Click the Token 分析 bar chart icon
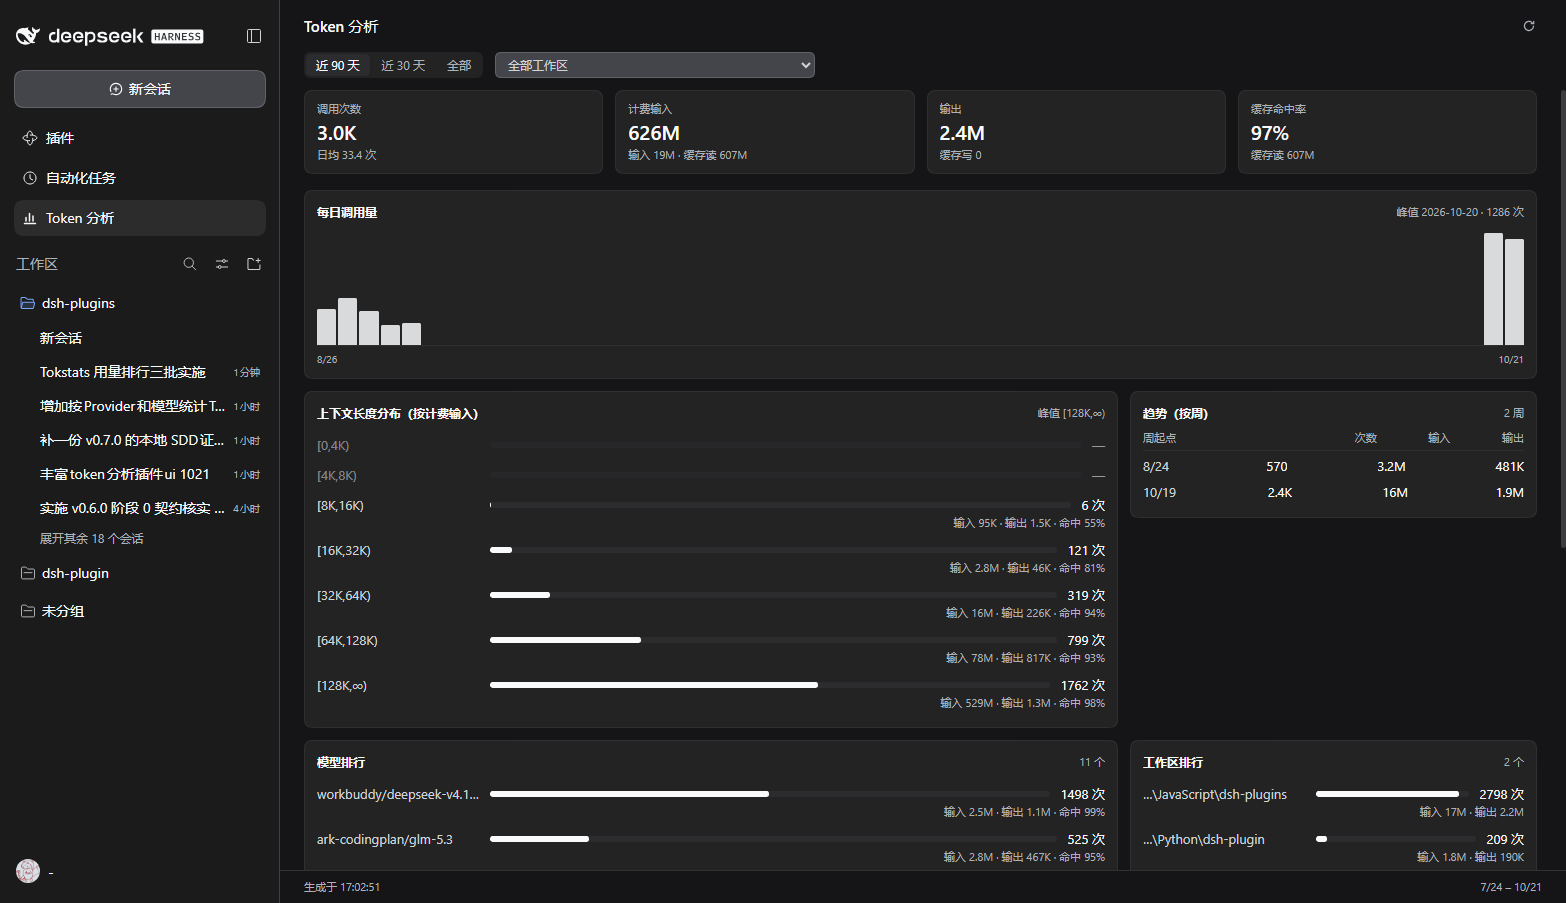Viewport: 1566px width, 903px height. coord(30,218)
